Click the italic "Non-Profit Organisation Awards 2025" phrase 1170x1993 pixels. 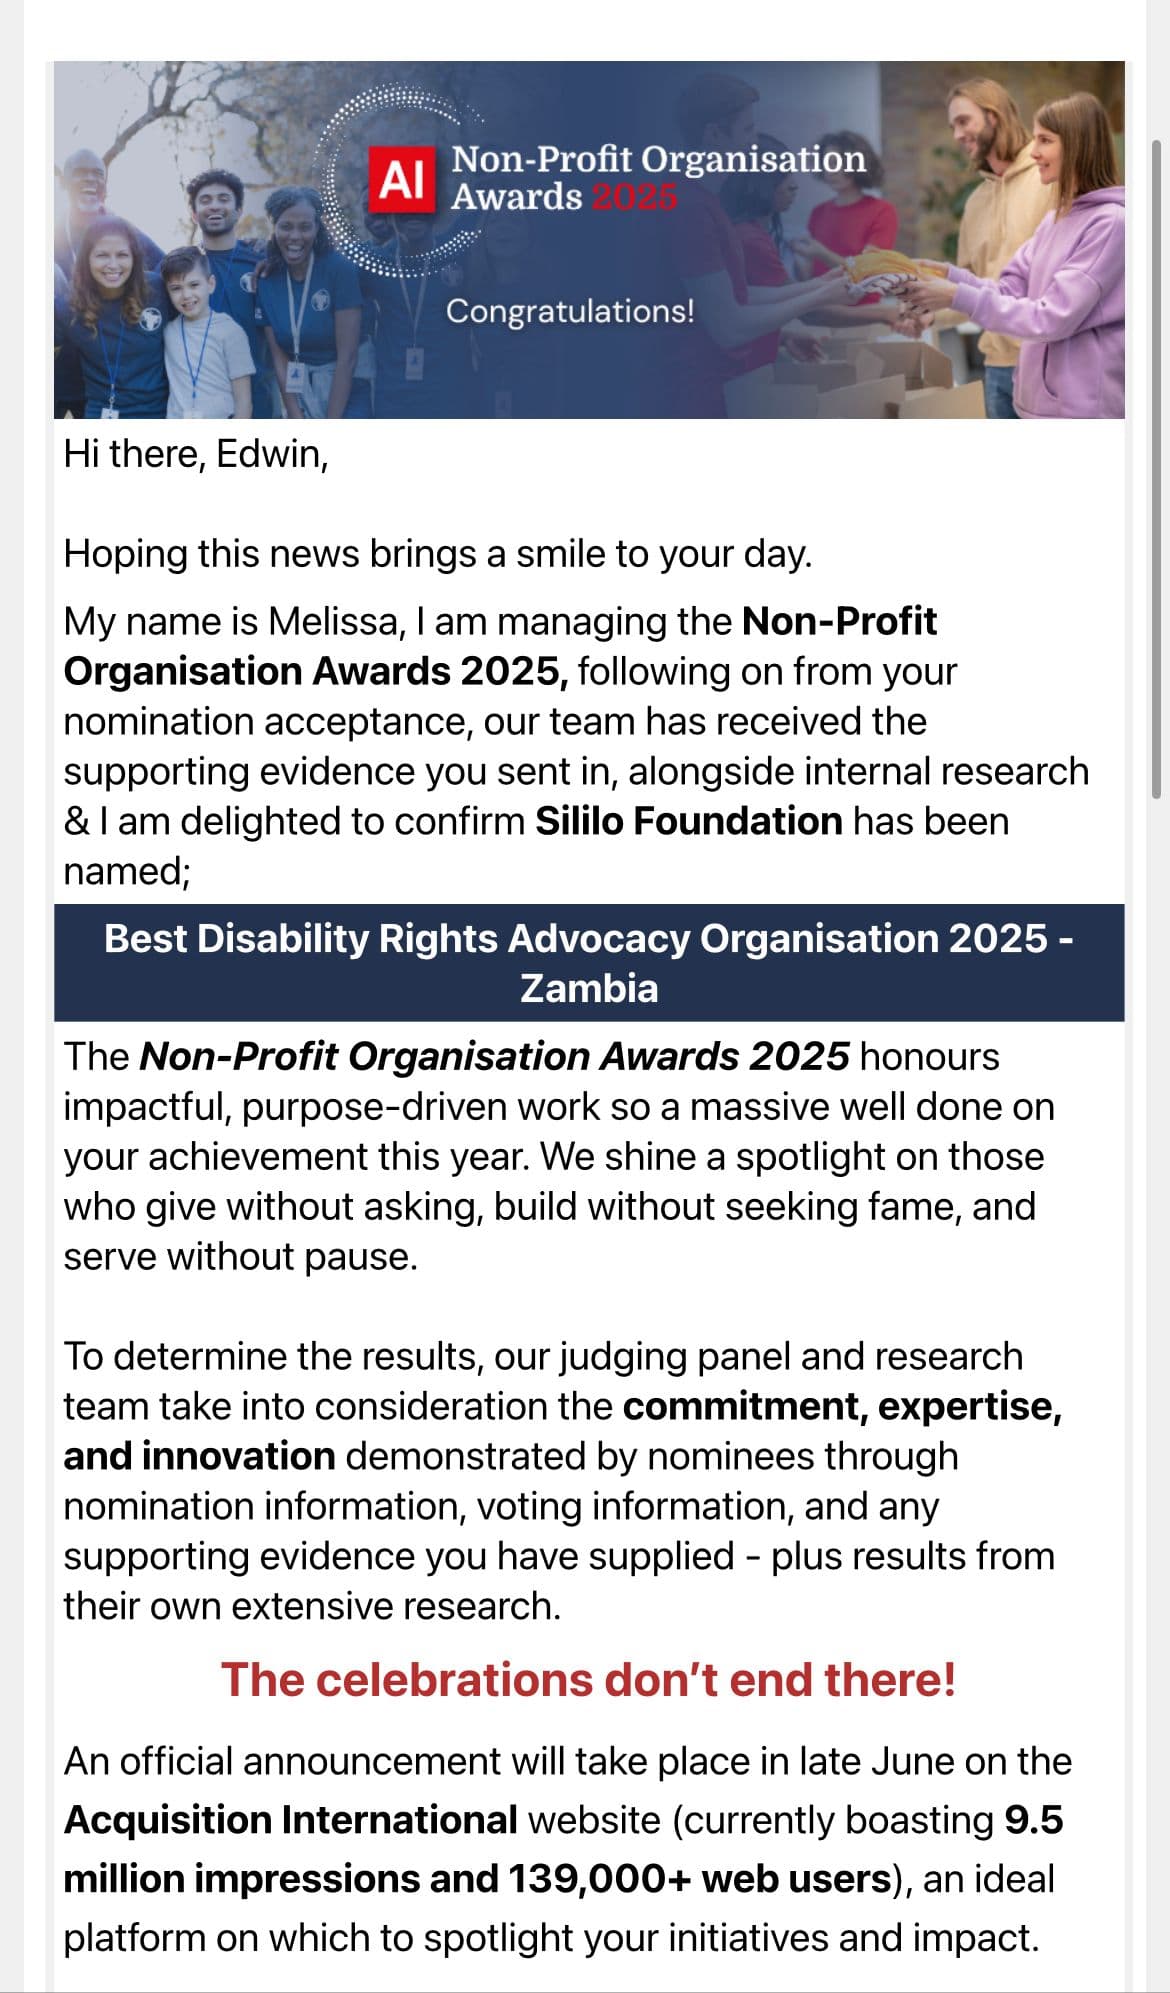(494, 1056)
